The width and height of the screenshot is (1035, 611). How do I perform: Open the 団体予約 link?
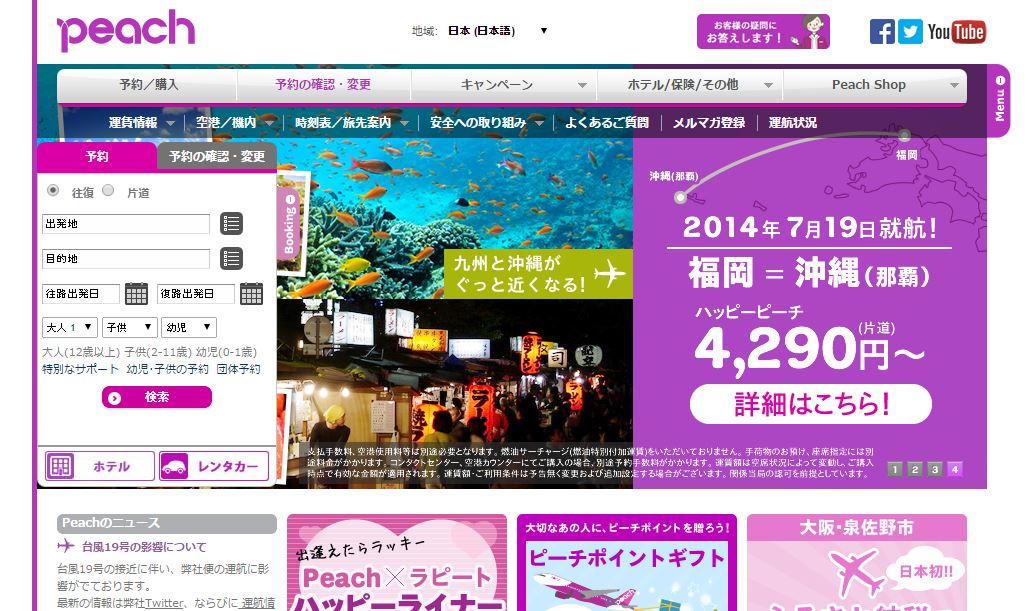tap(238, 370)
